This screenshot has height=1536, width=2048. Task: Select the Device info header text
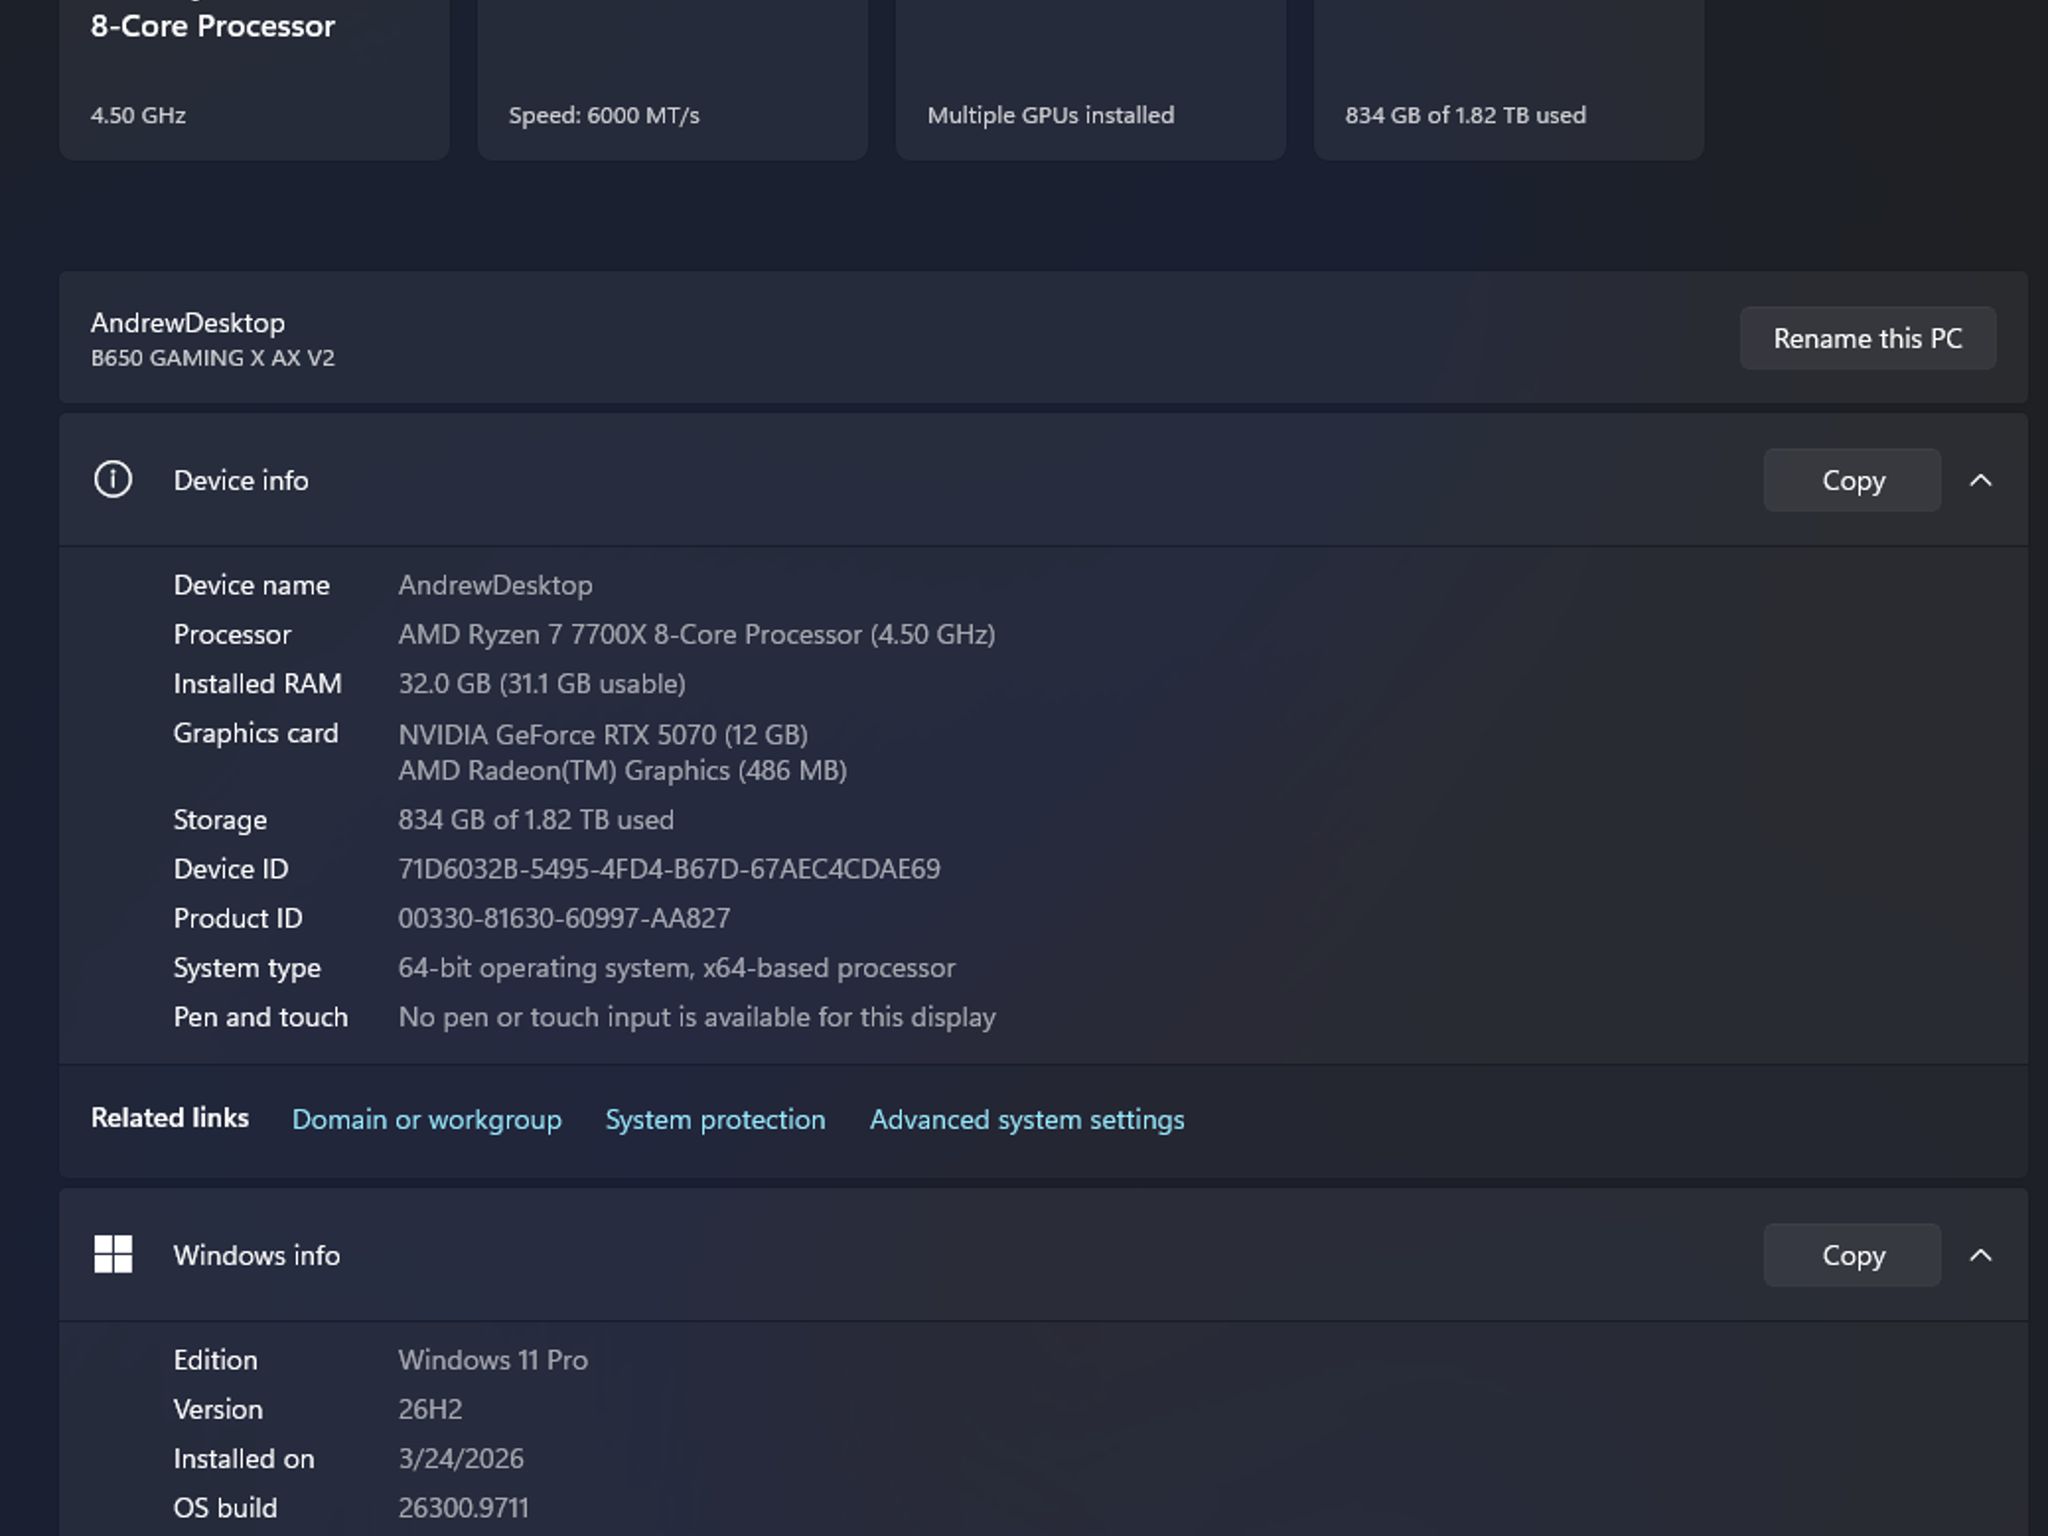(241, 480)
